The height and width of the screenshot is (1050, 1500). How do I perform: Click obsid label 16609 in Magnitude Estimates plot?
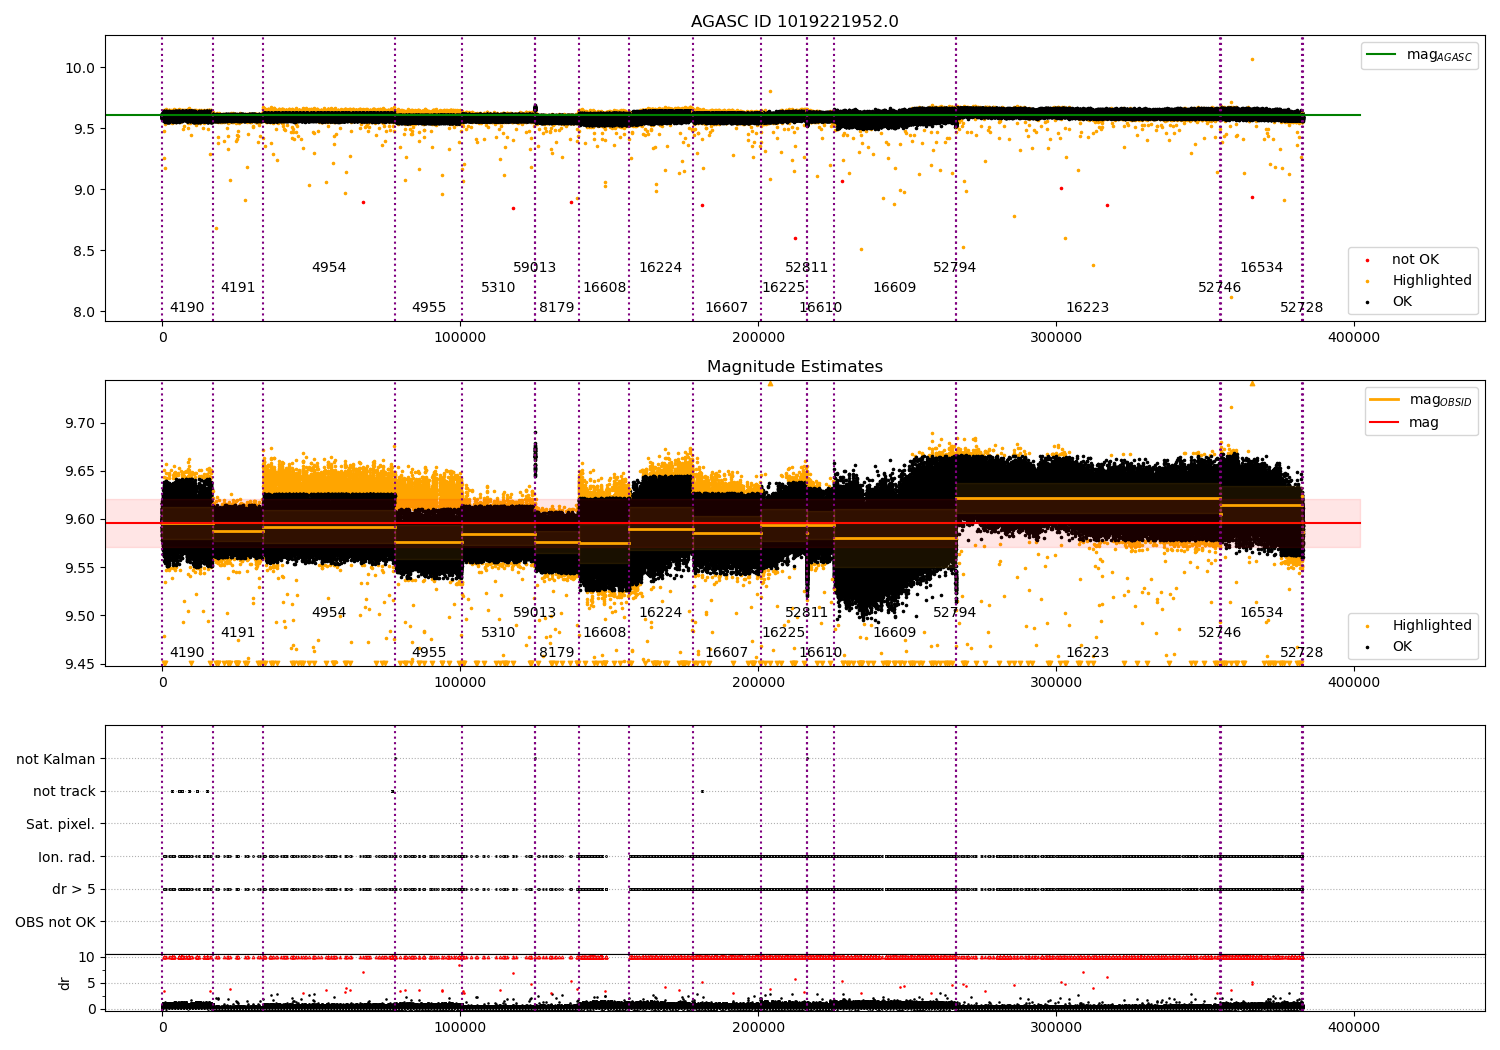point(895,633)
